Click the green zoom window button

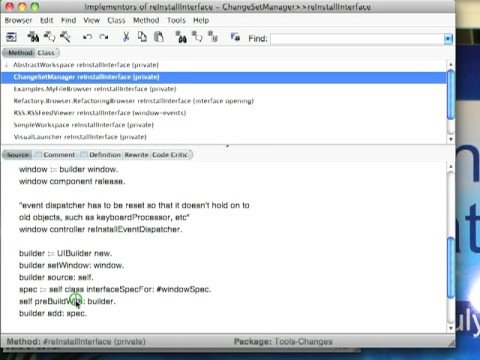point(35,7)
